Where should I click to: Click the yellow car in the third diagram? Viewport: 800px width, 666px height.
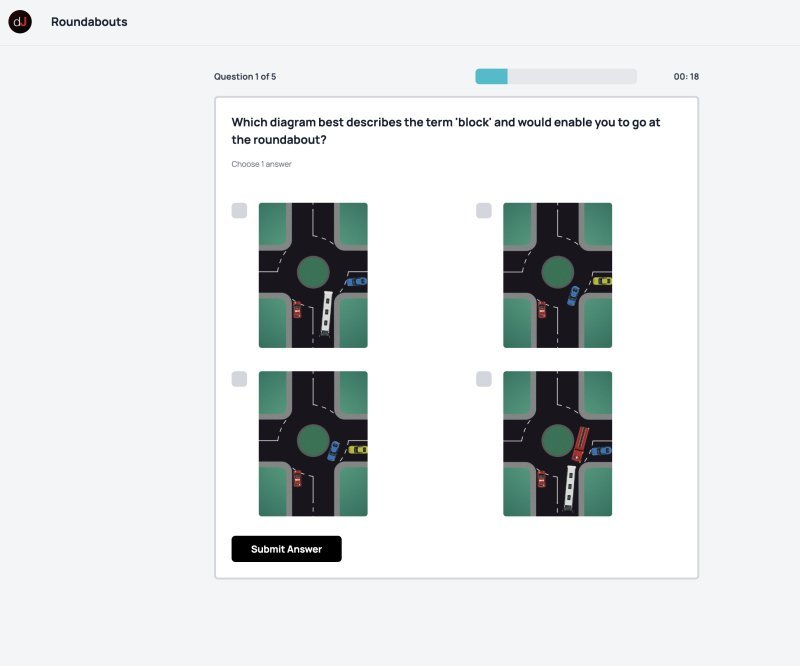point(357,450)
